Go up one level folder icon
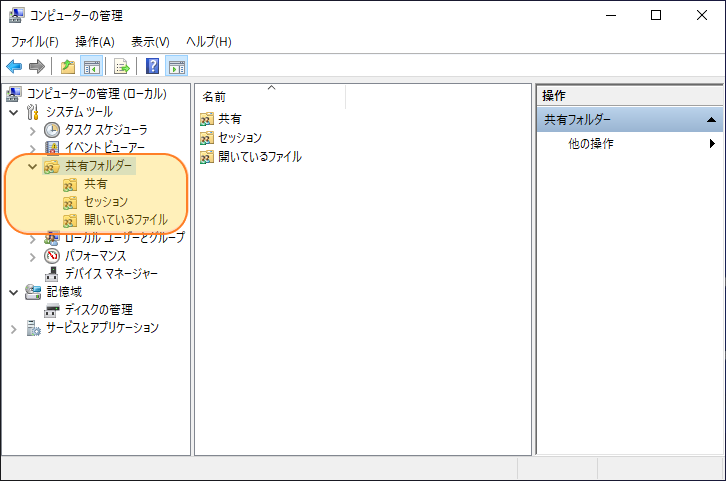 click(x=68, y=66)
